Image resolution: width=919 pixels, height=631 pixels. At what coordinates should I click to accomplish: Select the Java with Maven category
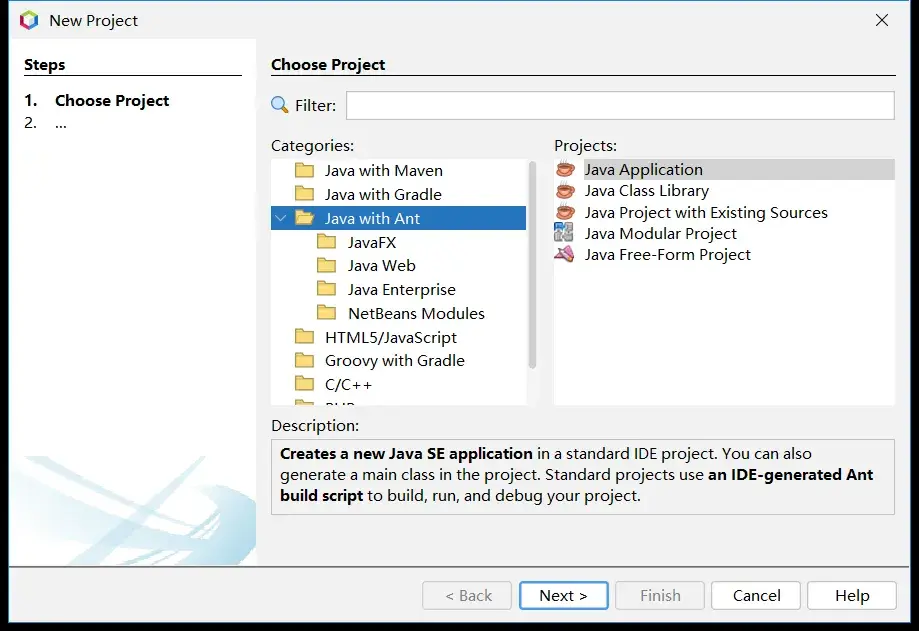click(384, 170)
